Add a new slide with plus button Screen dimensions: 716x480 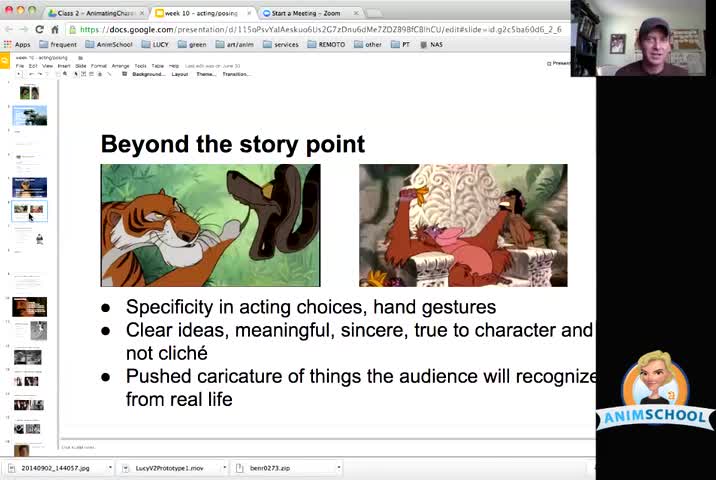tap(19, 74)
